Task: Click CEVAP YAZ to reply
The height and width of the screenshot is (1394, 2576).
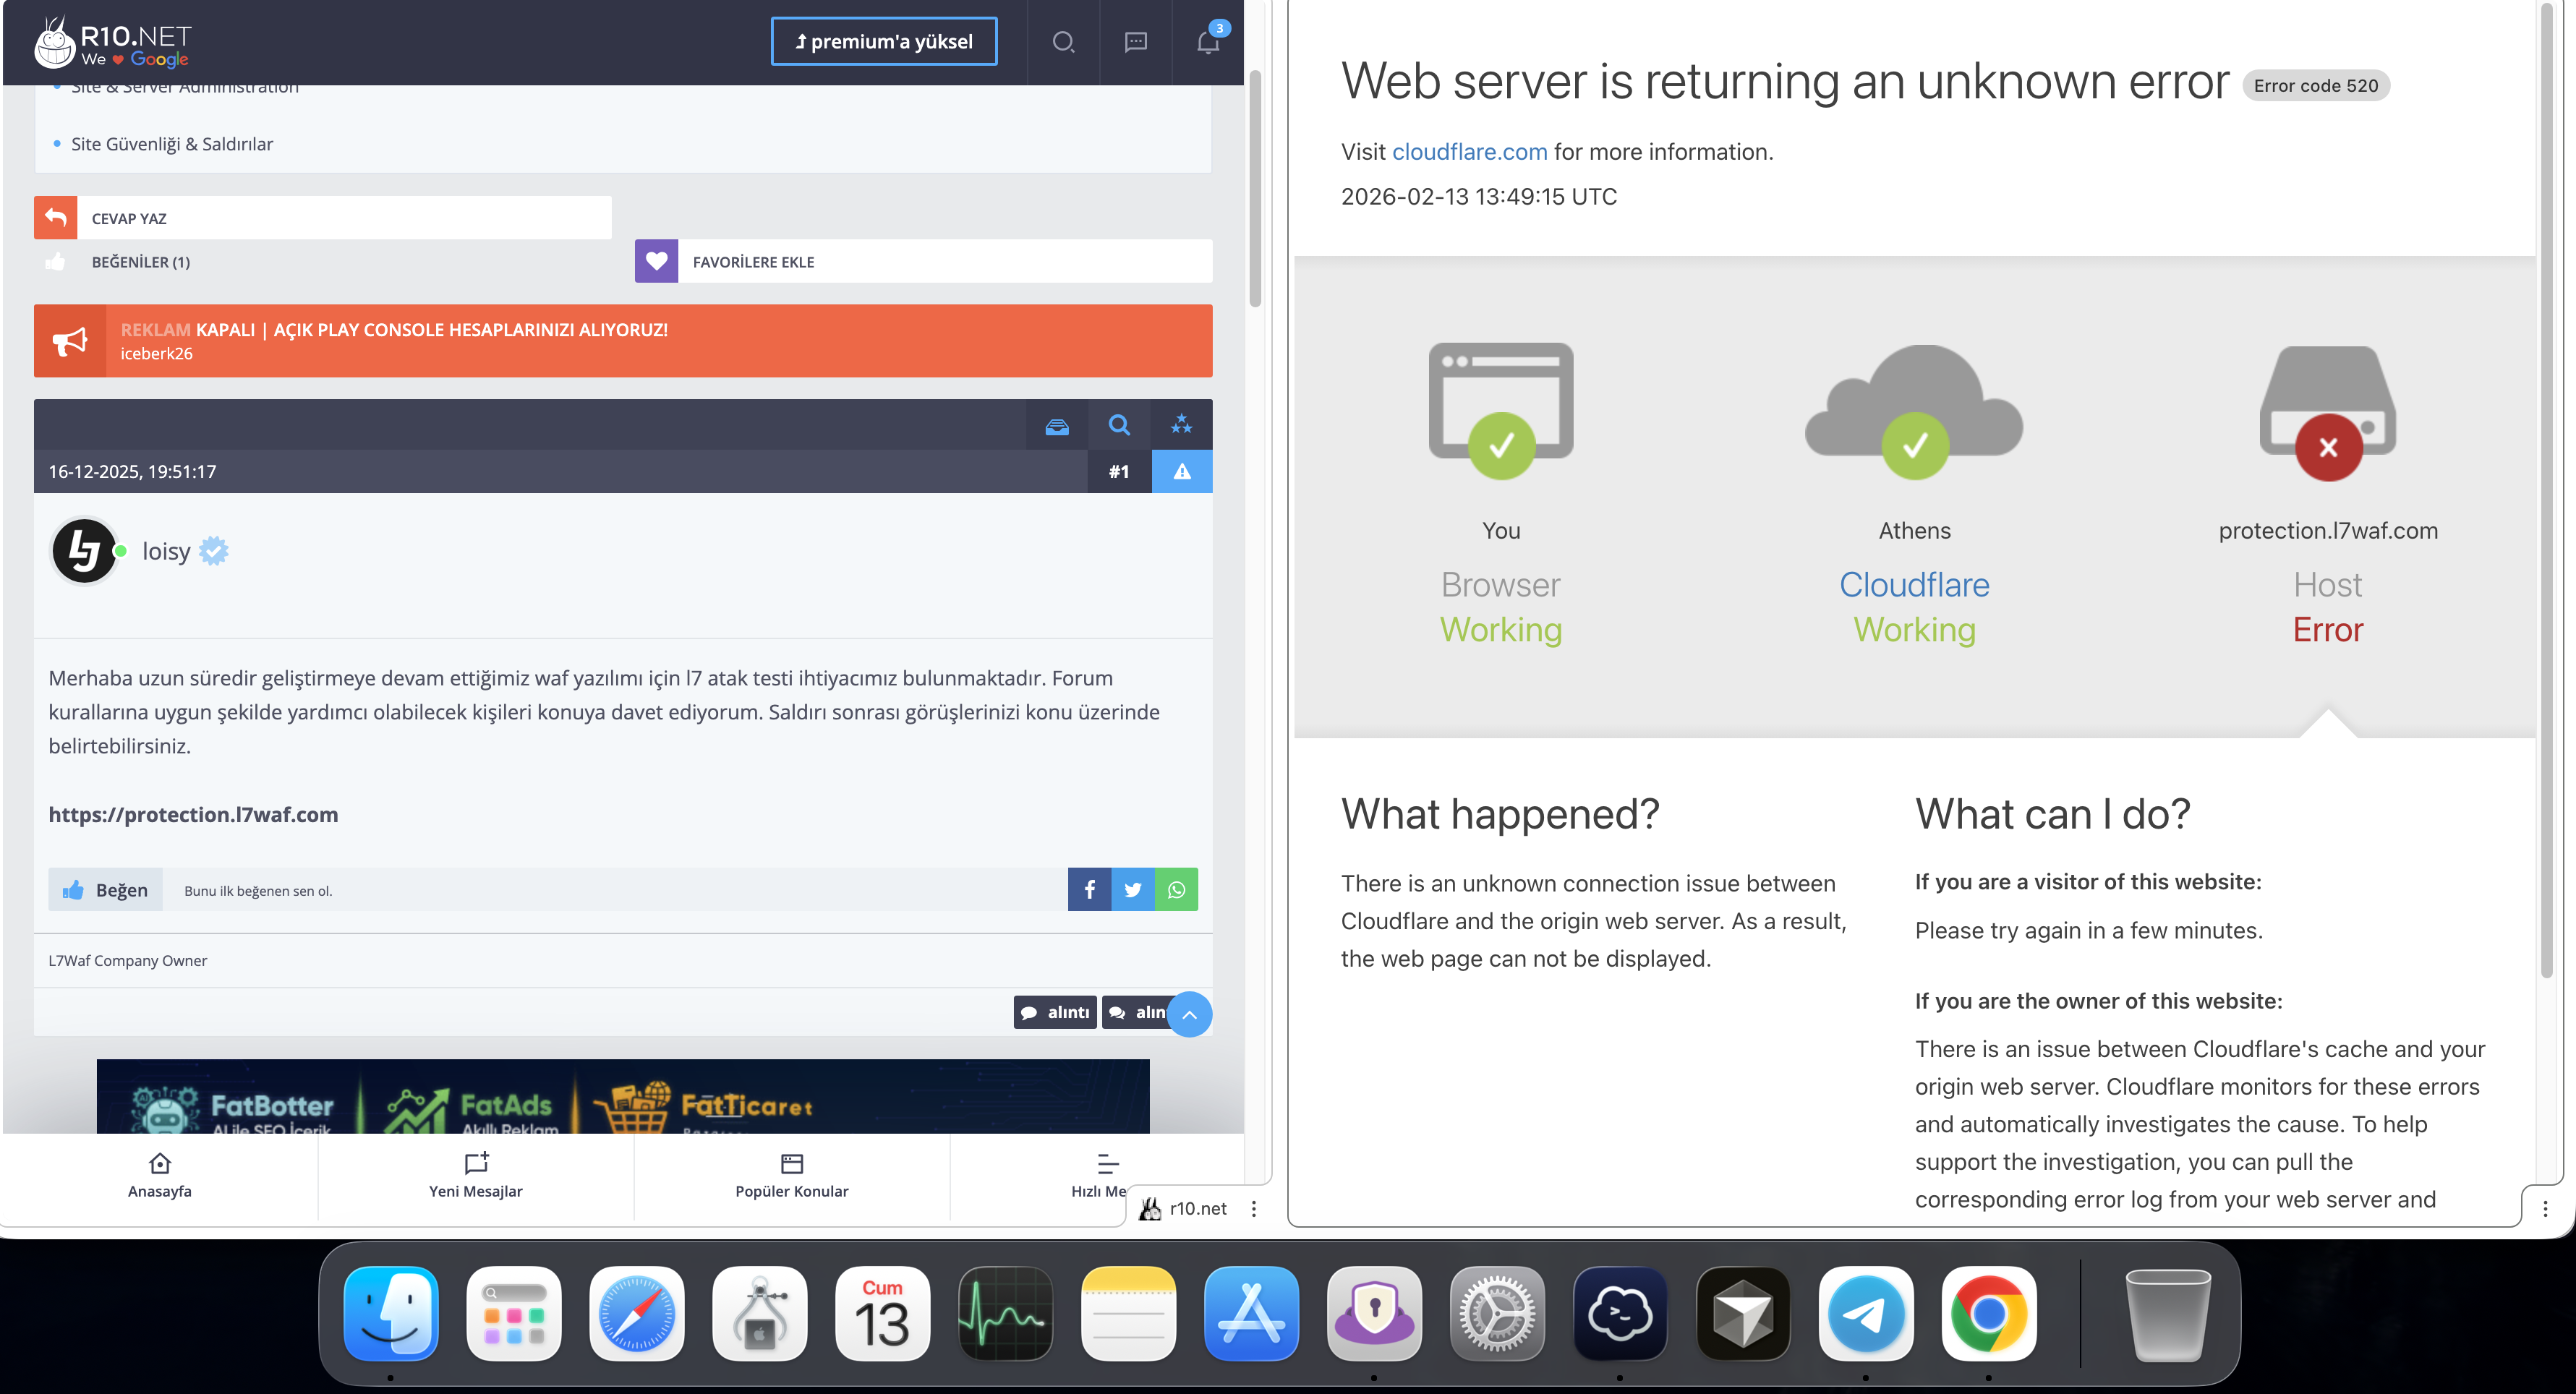Action: (323, 218)
